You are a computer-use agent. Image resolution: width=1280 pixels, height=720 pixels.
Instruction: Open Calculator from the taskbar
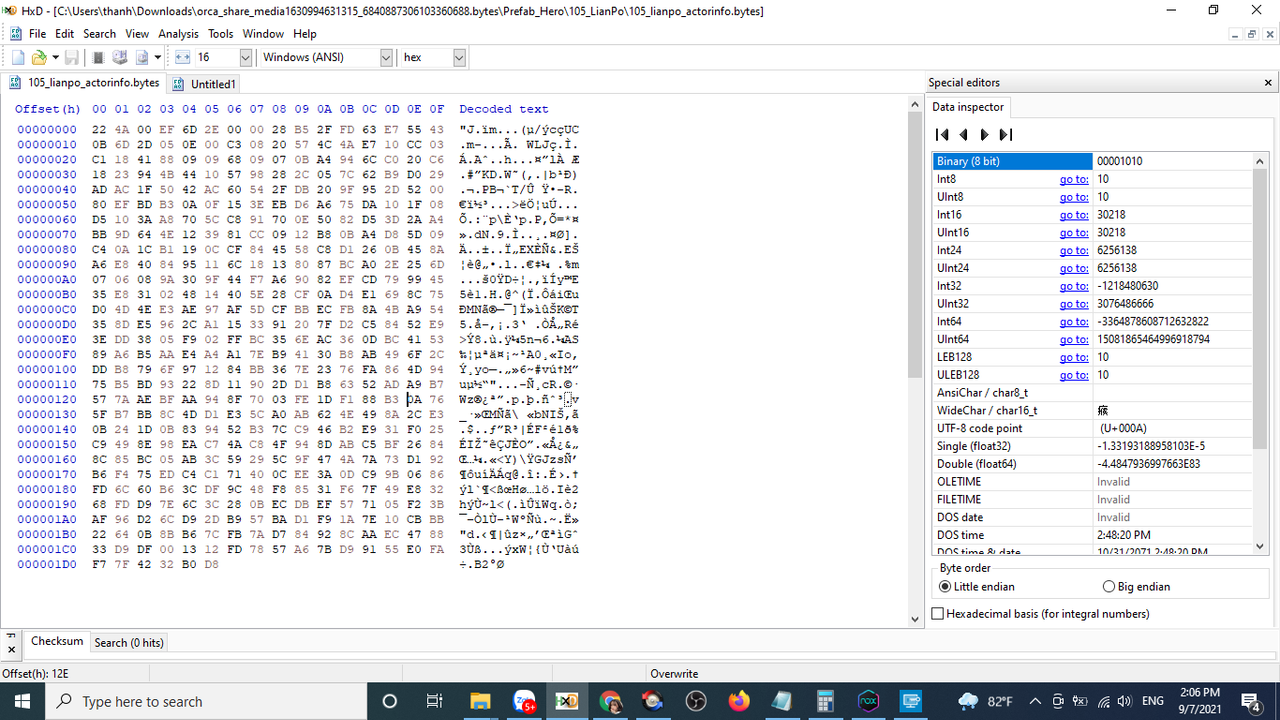[825, 701]
